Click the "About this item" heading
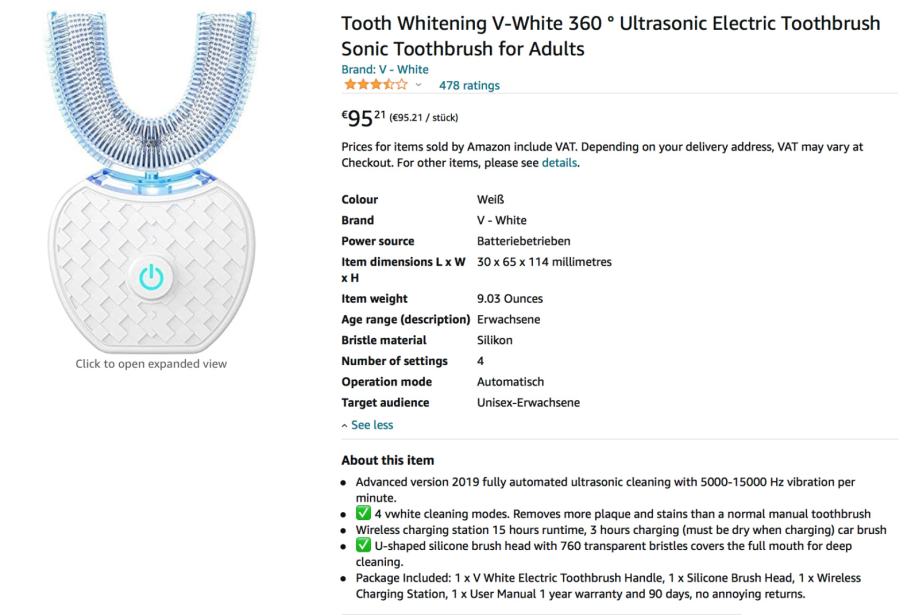The width and height of the screenshot is (919, 615). [x=388, y=460]
